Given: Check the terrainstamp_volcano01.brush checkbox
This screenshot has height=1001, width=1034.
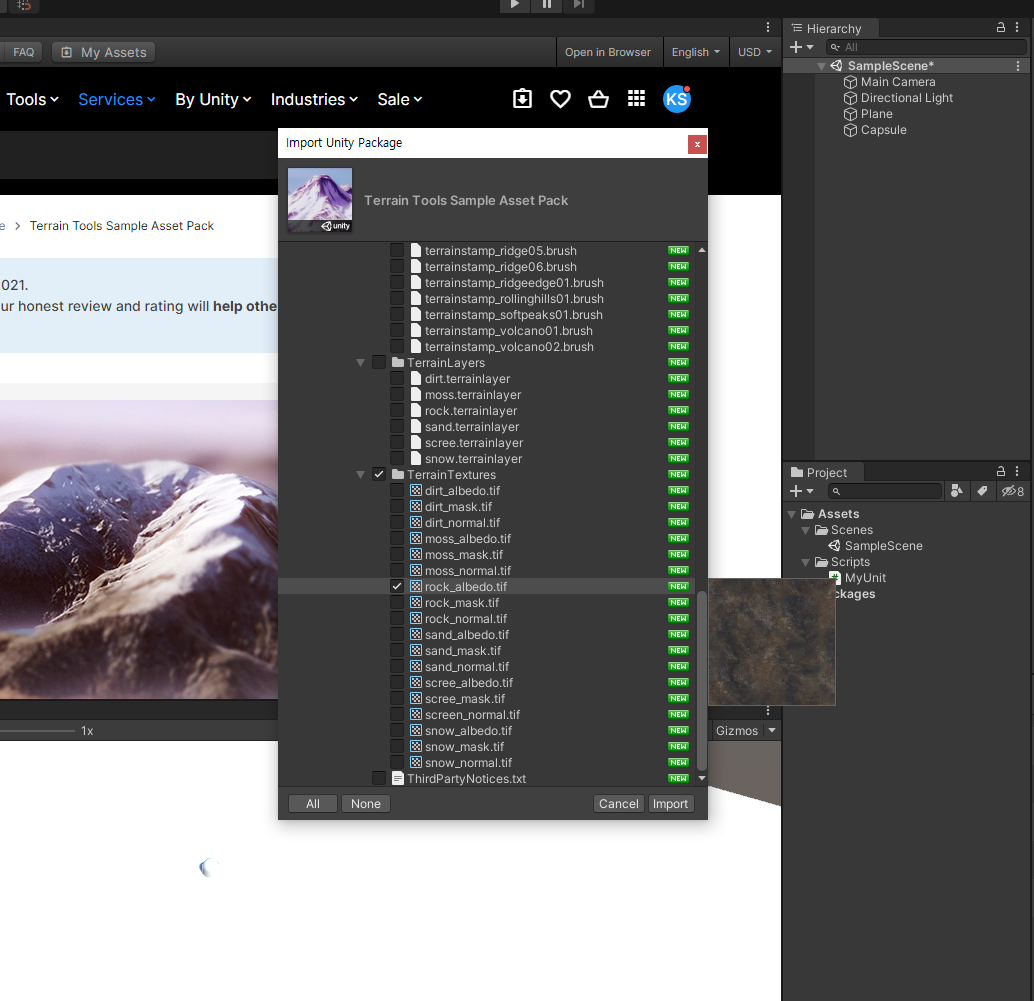Looking at the screenshot, I should pyautogui.click(x=397, y=330).
